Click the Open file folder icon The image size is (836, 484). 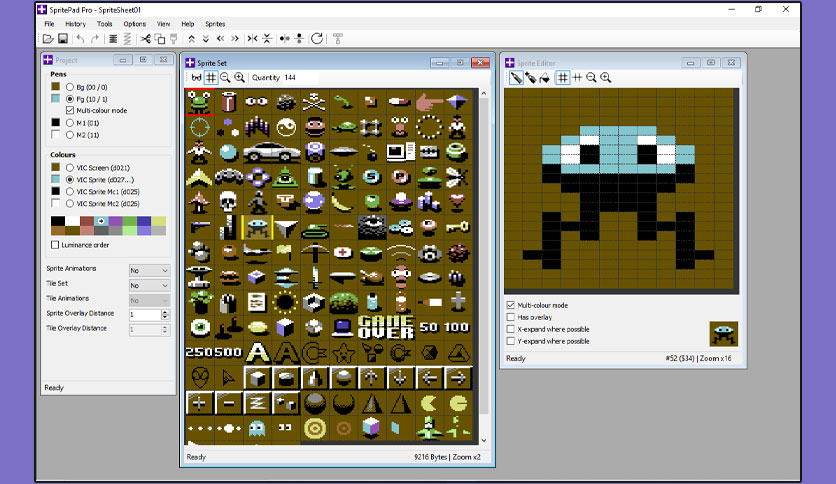(48, 38)
